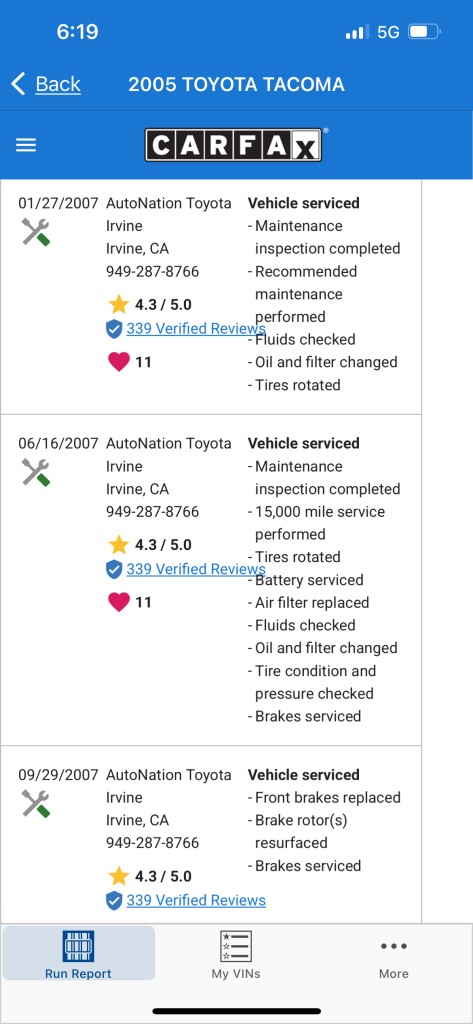Tap the Back chevron arrow
The image size is (473, 1024).
click(19, 84)
